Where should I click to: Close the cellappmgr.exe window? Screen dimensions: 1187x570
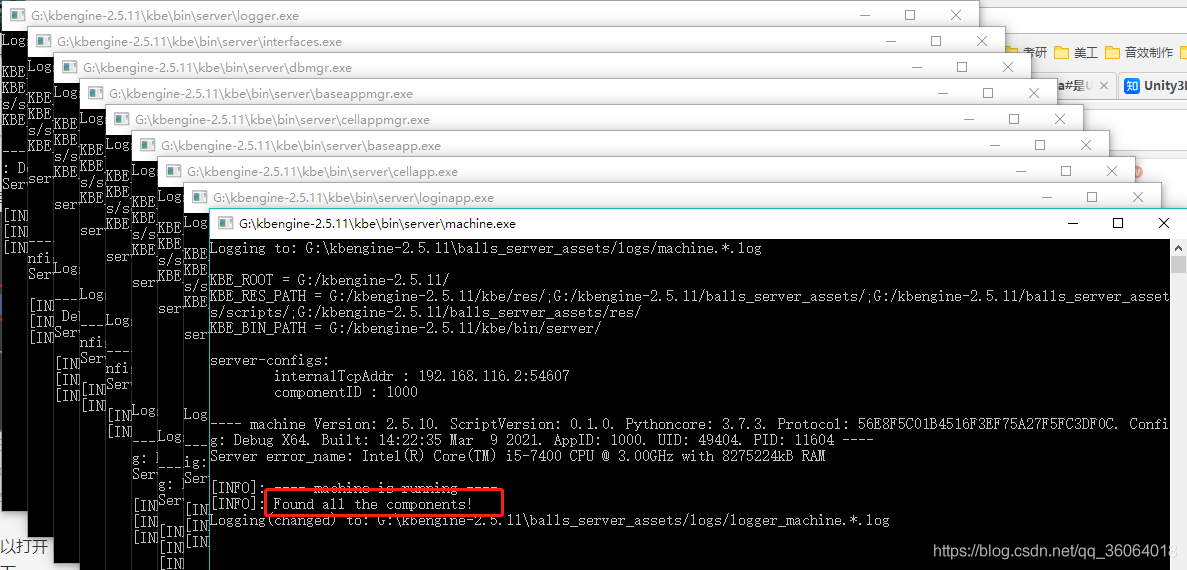(1060, 119)
